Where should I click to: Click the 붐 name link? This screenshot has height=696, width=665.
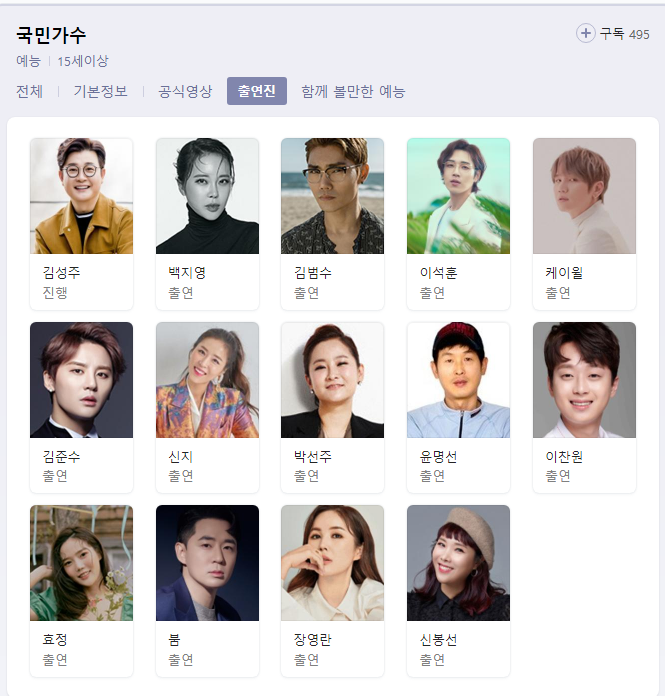(174, 640)
